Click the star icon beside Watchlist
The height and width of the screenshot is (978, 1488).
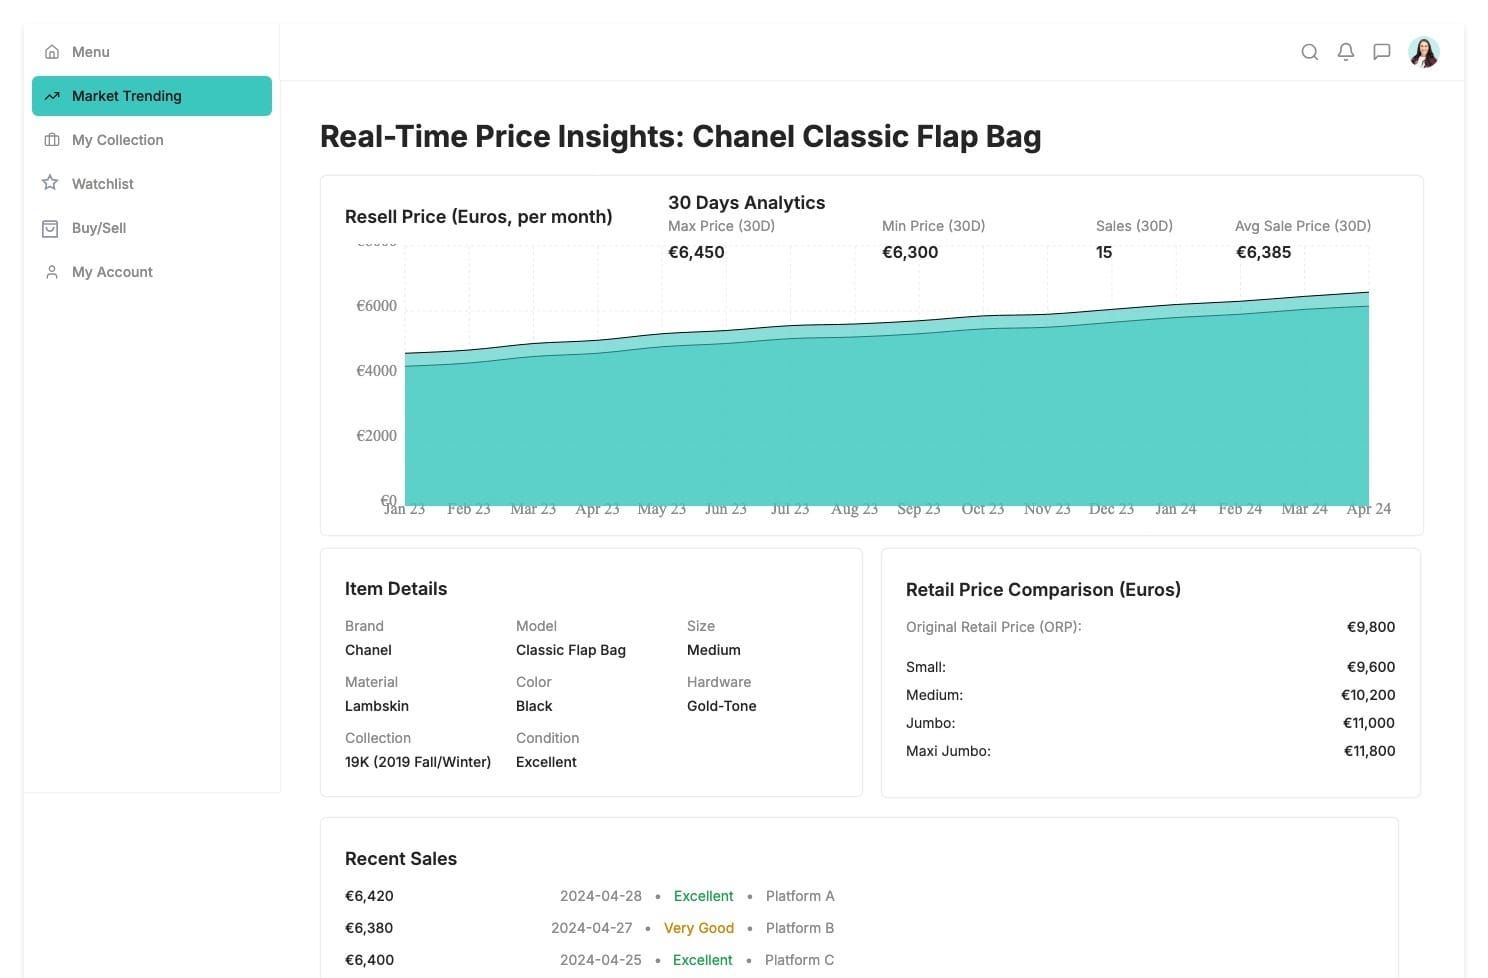(50, 183)
